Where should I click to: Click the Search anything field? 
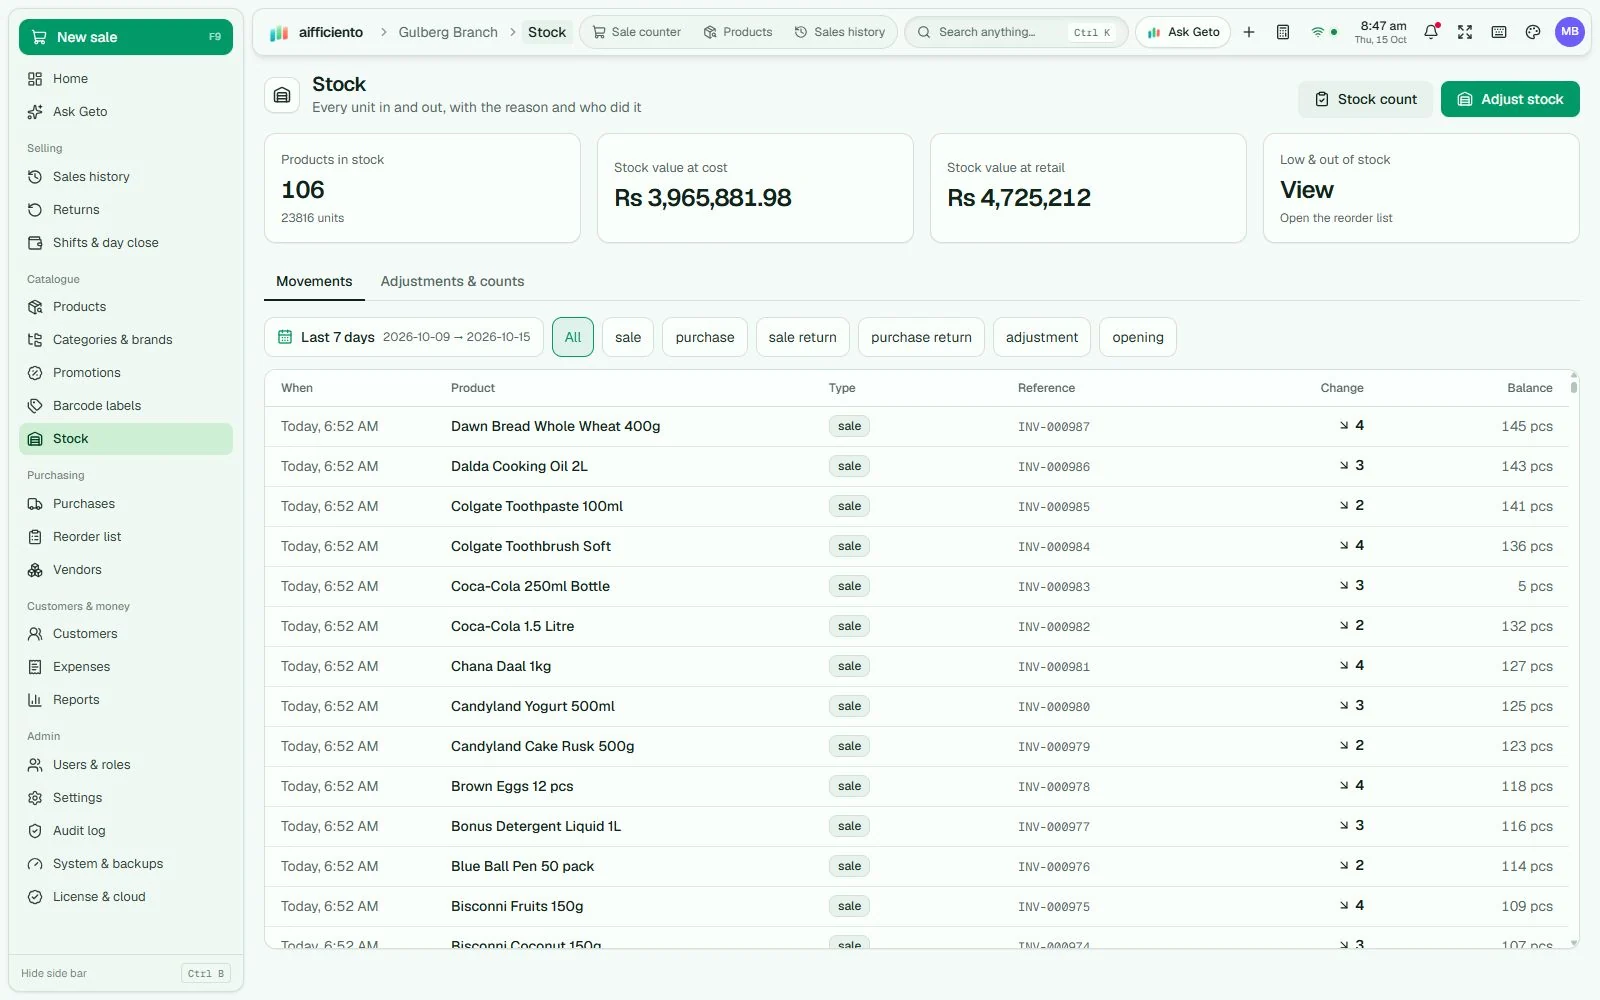click(x=1016, y=32)
